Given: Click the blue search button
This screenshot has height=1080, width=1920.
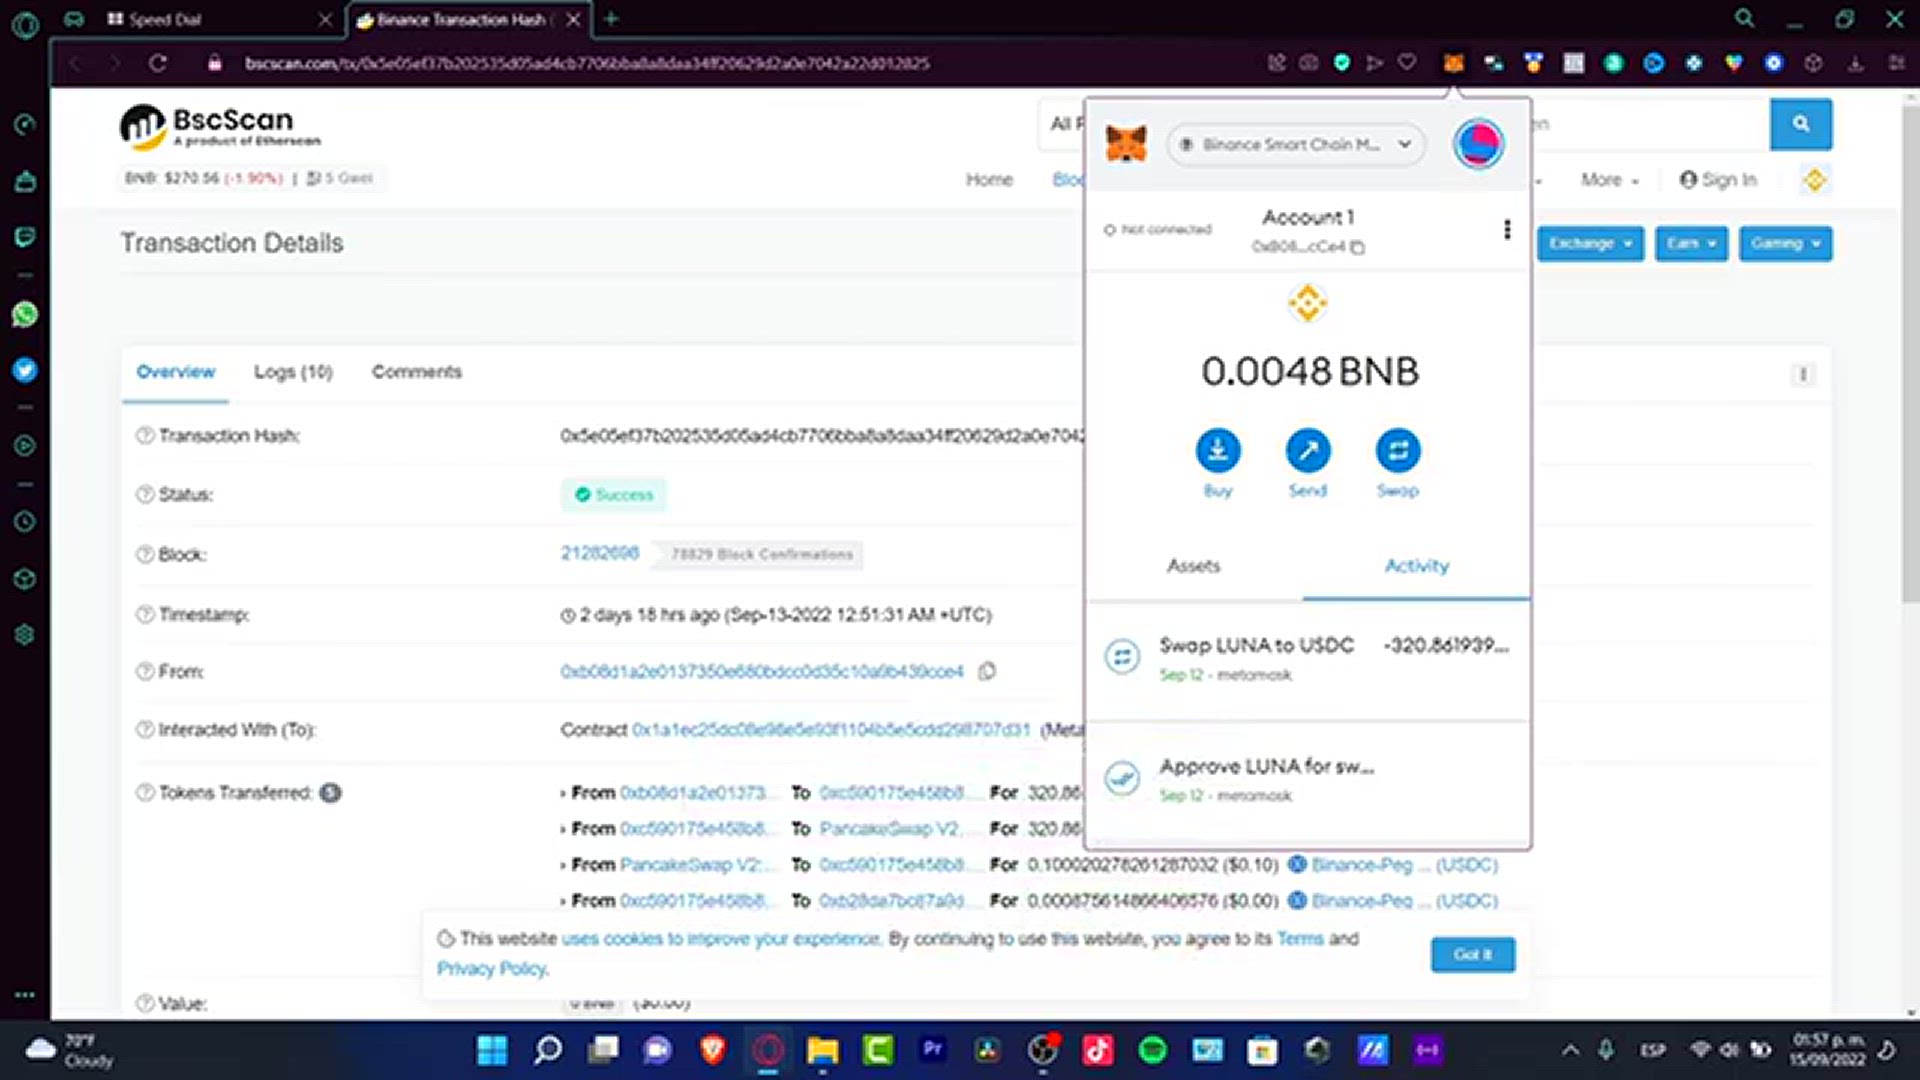Looking at the screenshot, I should pyautogui.click(x=1801, y=124).
